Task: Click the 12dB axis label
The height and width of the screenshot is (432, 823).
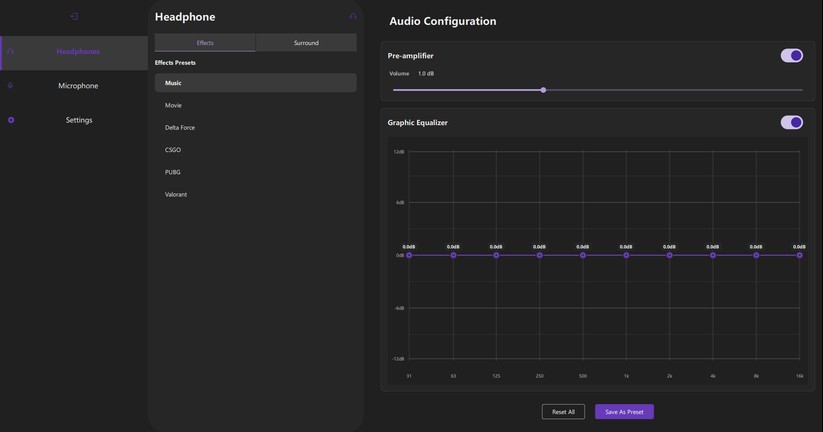Action: coord(399,152)
